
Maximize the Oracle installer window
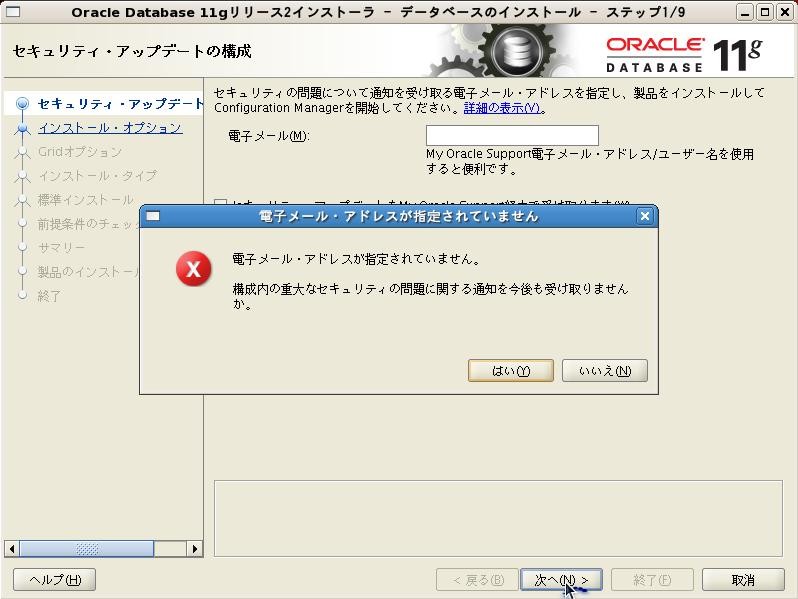pyautogui.click(x=765, y=12)
